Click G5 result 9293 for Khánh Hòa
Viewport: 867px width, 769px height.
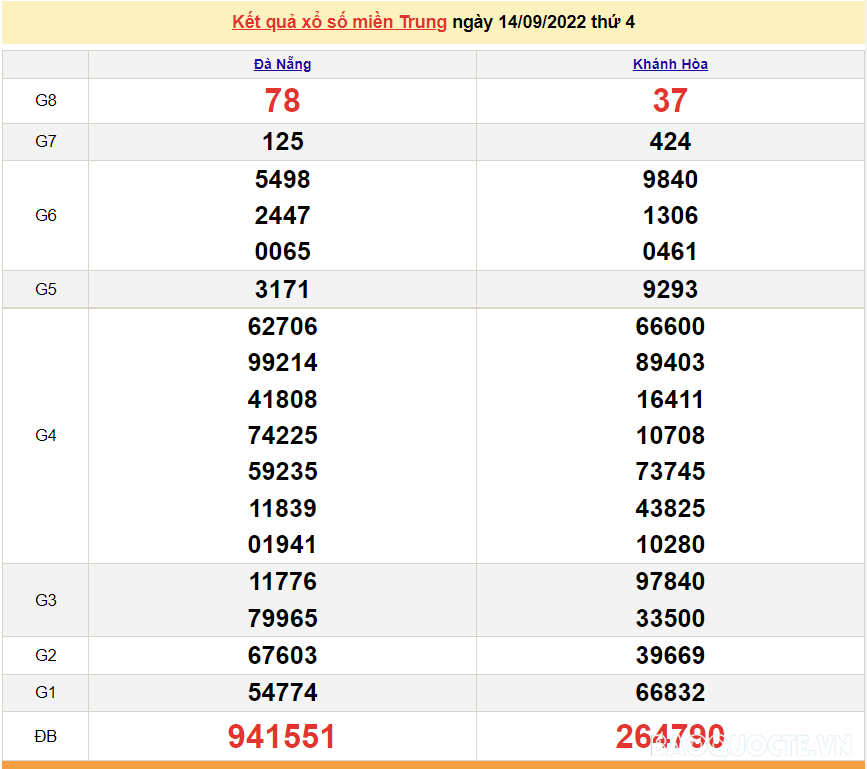pos(669,289)
